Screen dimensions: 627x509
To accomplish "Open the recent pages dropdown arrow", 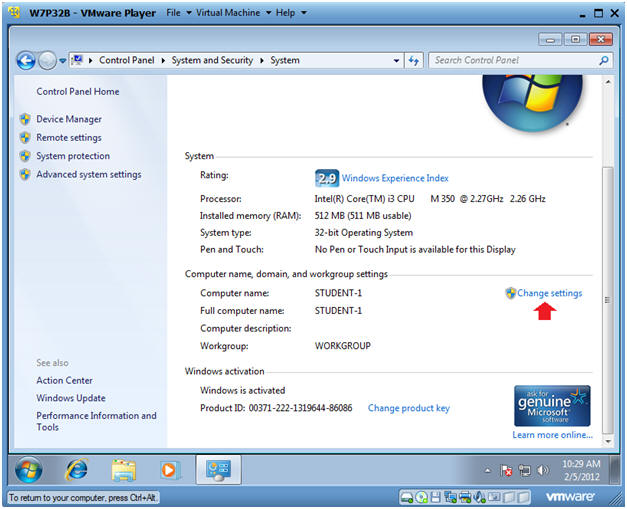I will 63,61.
